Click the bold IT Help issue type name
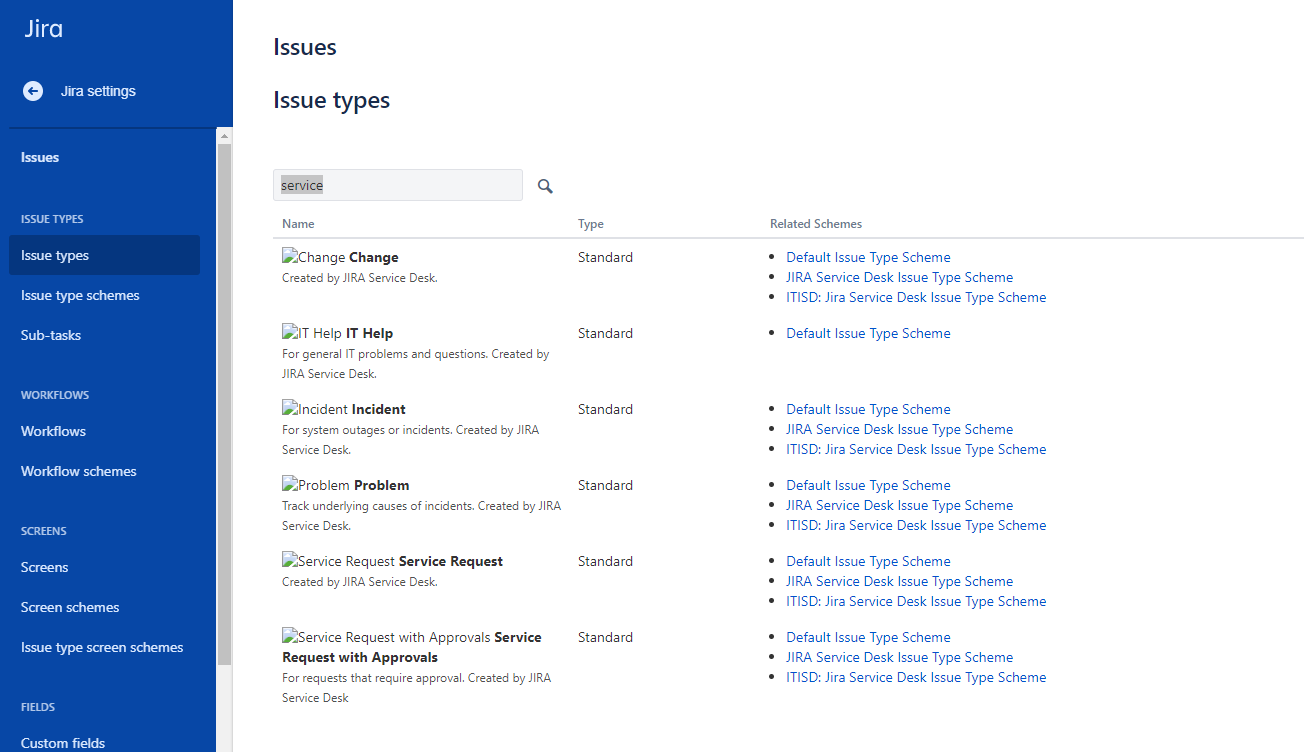Image resolution: width=1304 pixels, height=752 pixels. click(370, 333)
